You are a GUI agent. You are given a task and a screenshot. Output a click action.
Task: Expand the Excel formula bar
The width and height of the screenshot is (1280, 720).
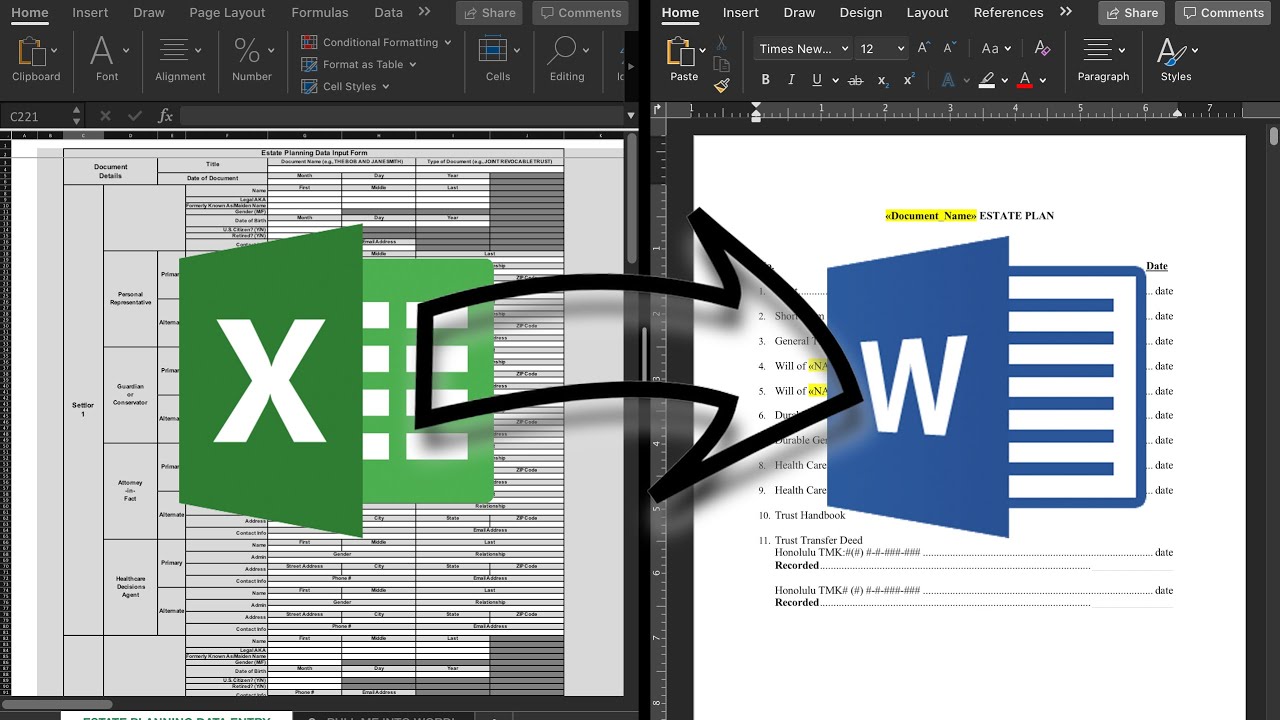click(631, 116)
